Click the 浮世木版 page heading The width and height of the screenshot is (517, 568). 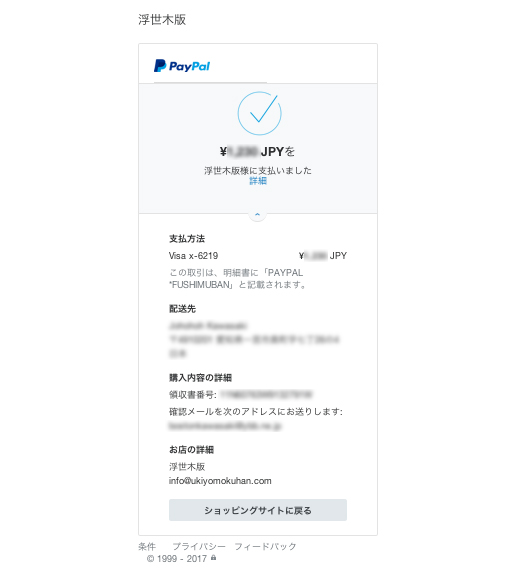click(x=162, y=20)
